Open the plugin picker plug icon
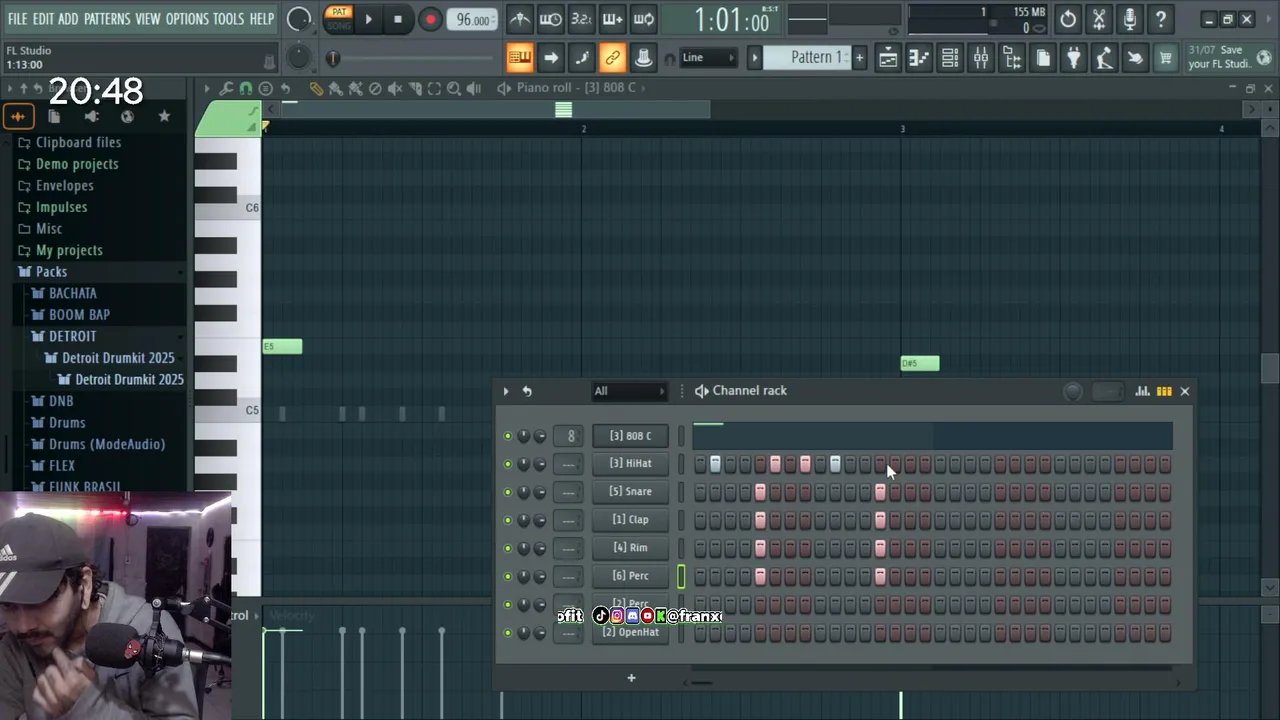The height and width of the screenshot is (720, 1280). click(1073, 58)
